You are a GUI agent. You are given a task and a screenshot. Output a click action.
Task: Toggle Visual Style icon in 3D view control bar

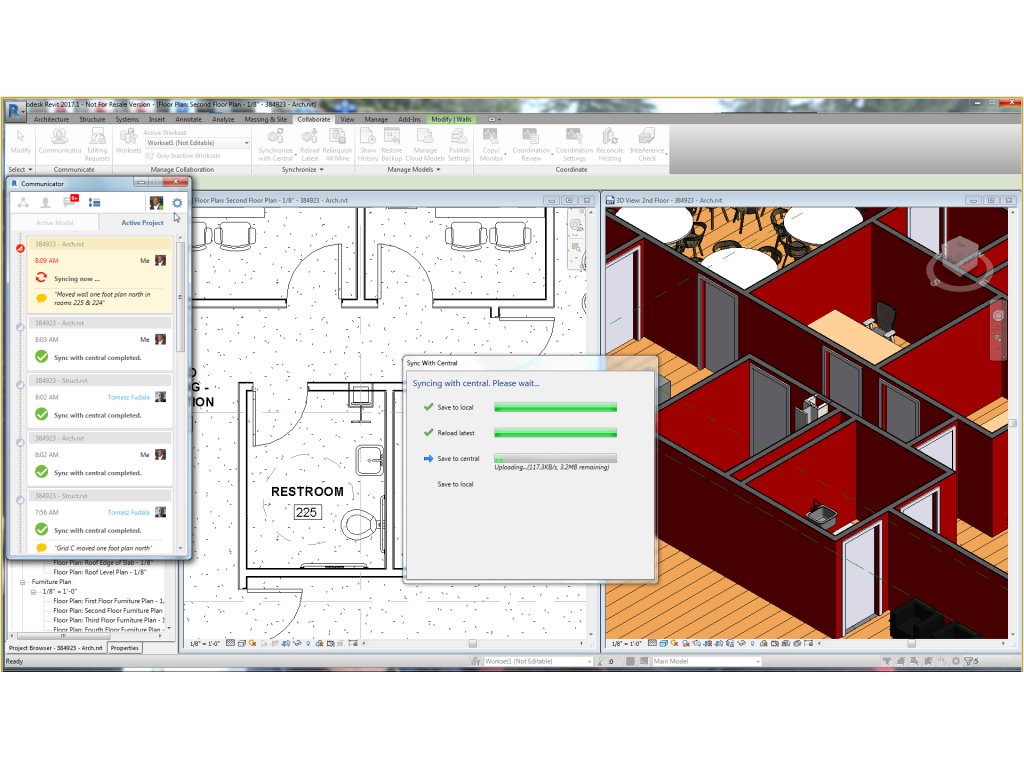664,643
